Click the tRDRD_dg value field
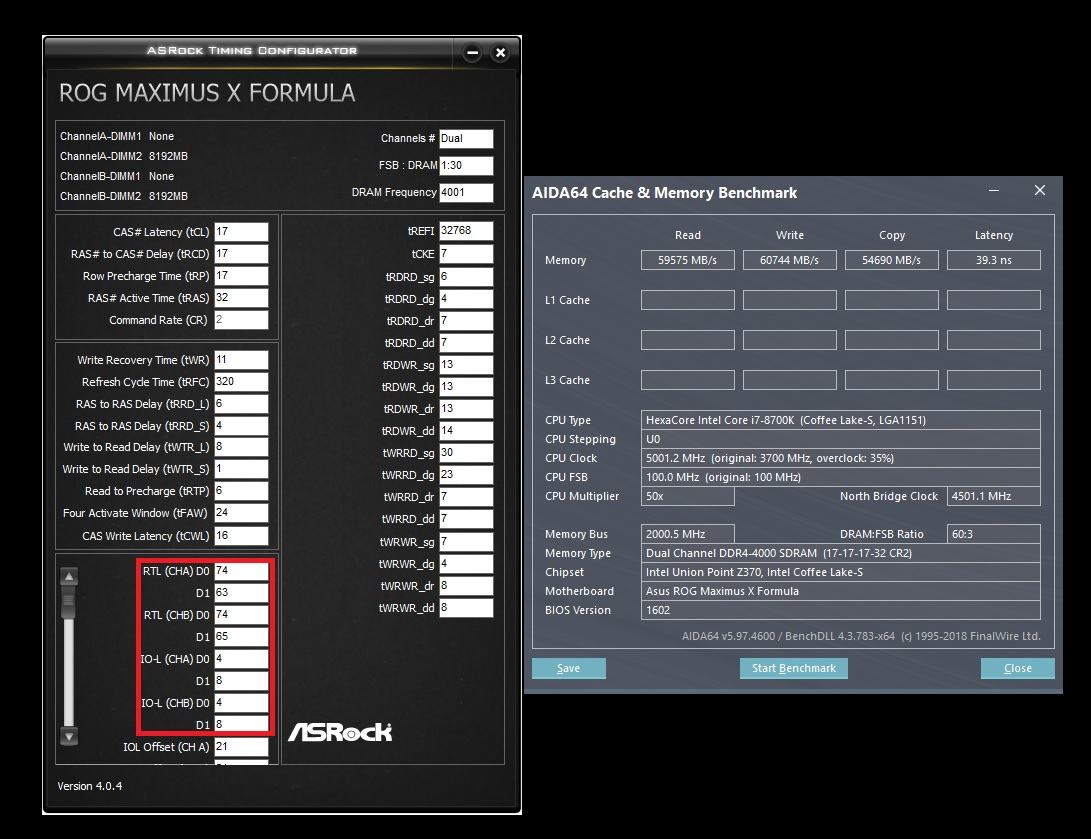The height and width of the screenshot is (839, 1091). pyautogui.click(x=466, y=299)
